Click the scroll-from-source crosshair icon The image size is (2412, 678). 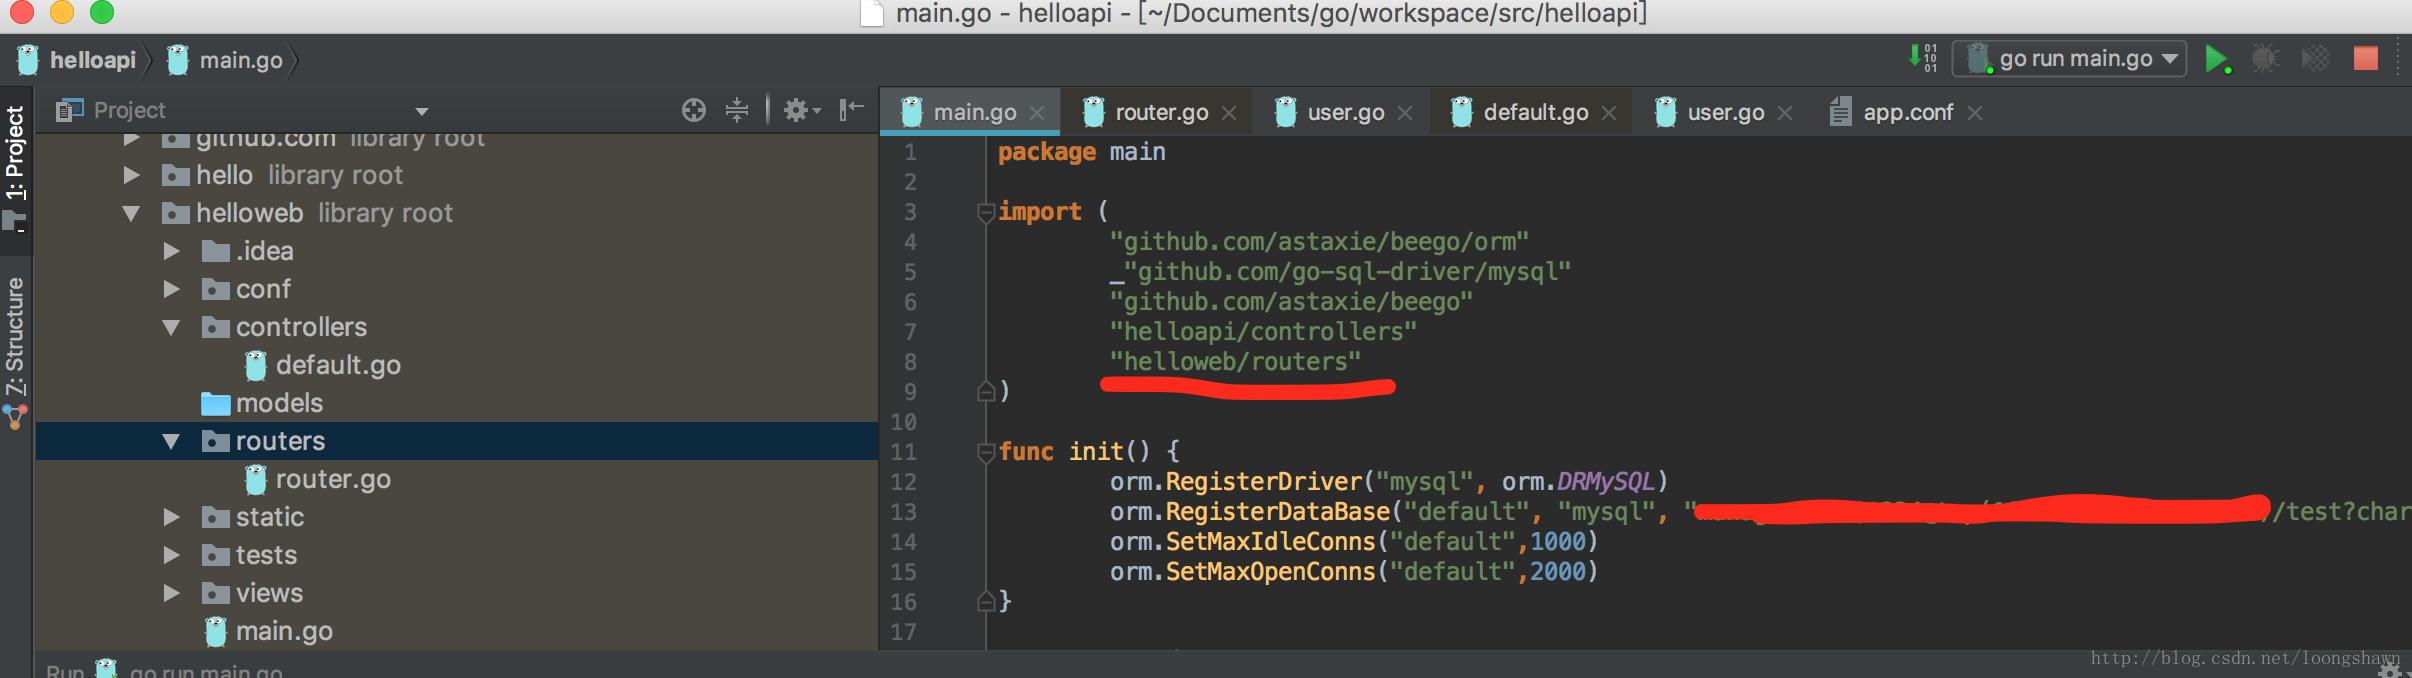tap(693, 110)
